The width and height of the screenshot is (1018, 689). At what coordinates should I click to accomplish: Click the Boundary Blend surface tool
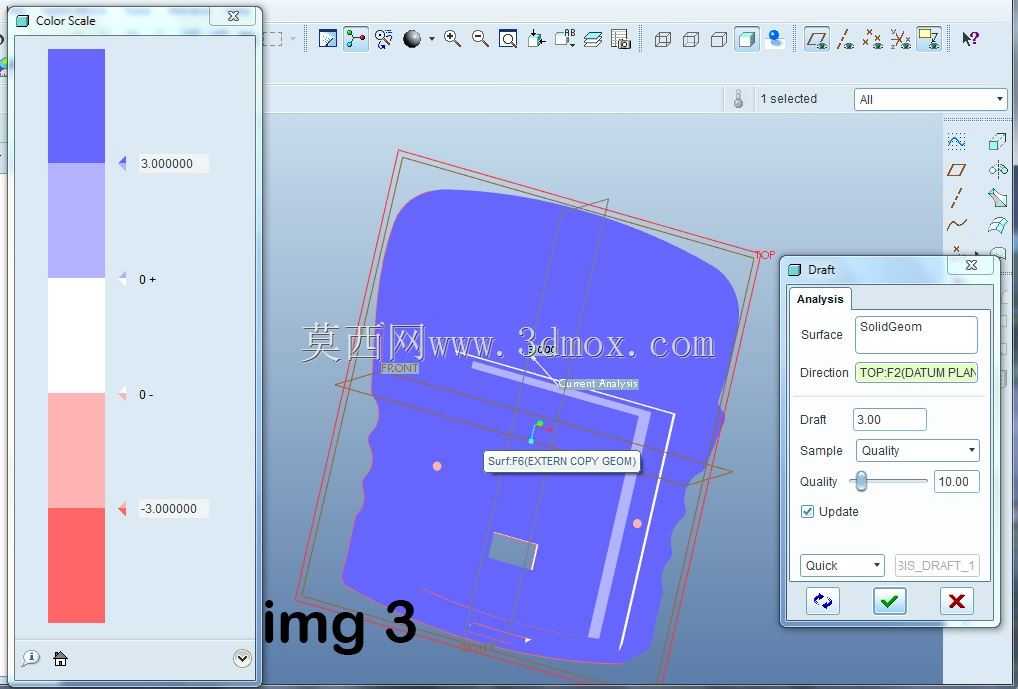[997, 225]
